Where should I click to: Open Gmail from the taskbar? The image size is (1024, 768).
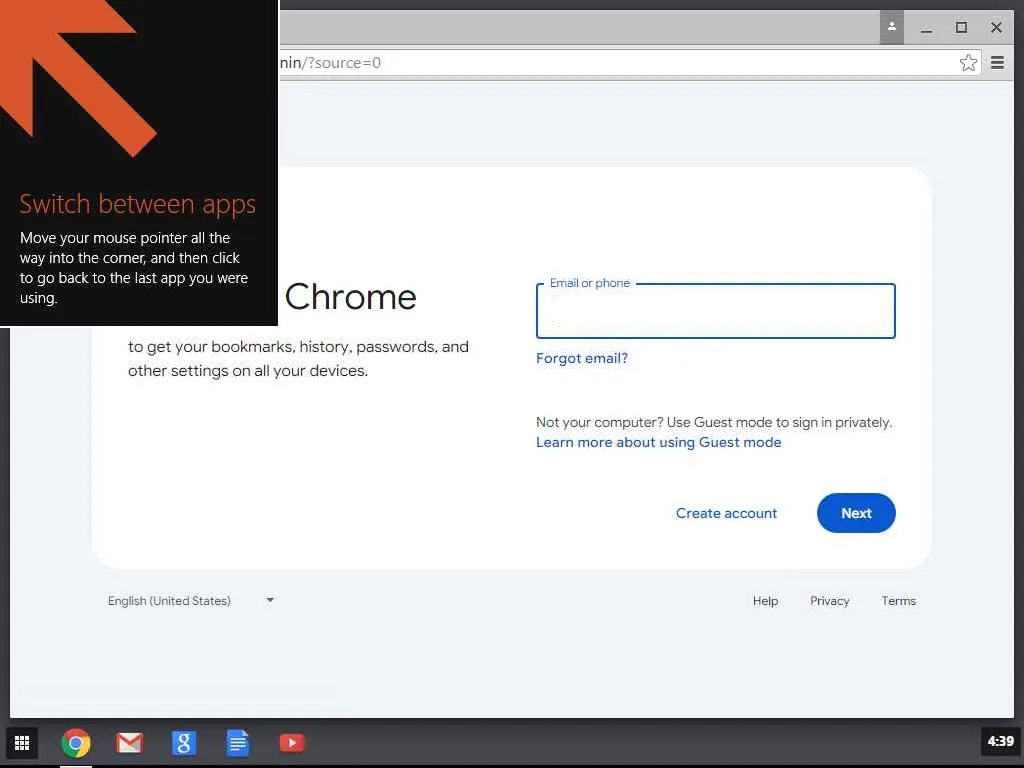pyautogui.click(x=129, y=743)
